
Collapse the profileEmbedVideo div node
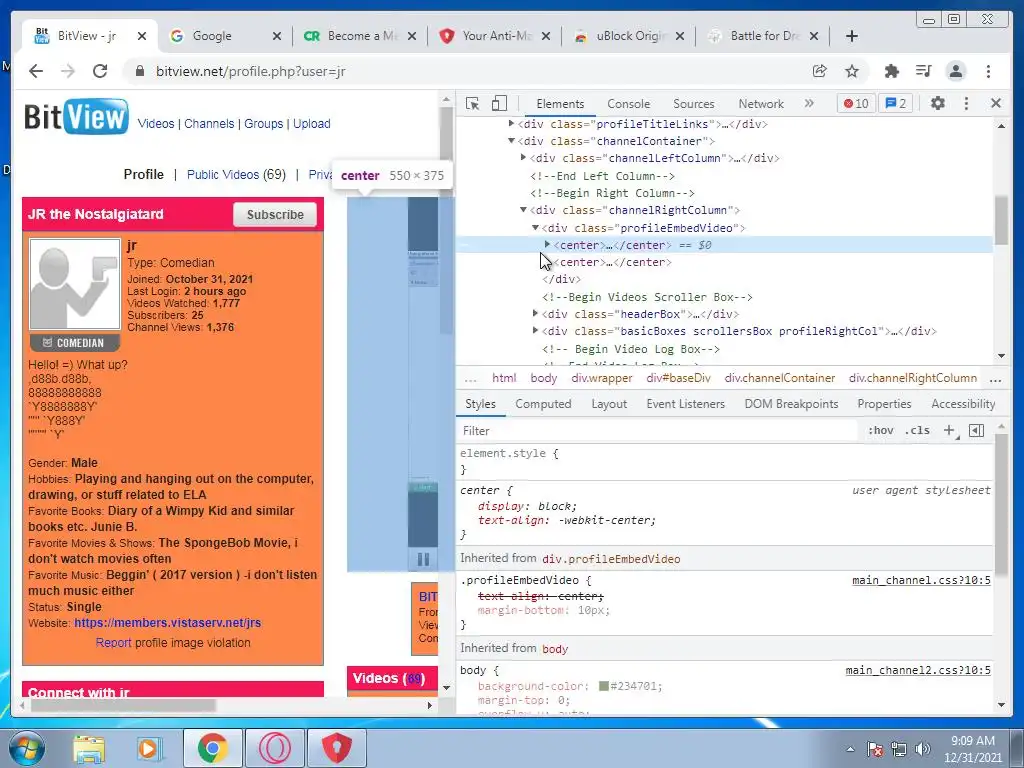pyautogui.click(x=535, y=227)
